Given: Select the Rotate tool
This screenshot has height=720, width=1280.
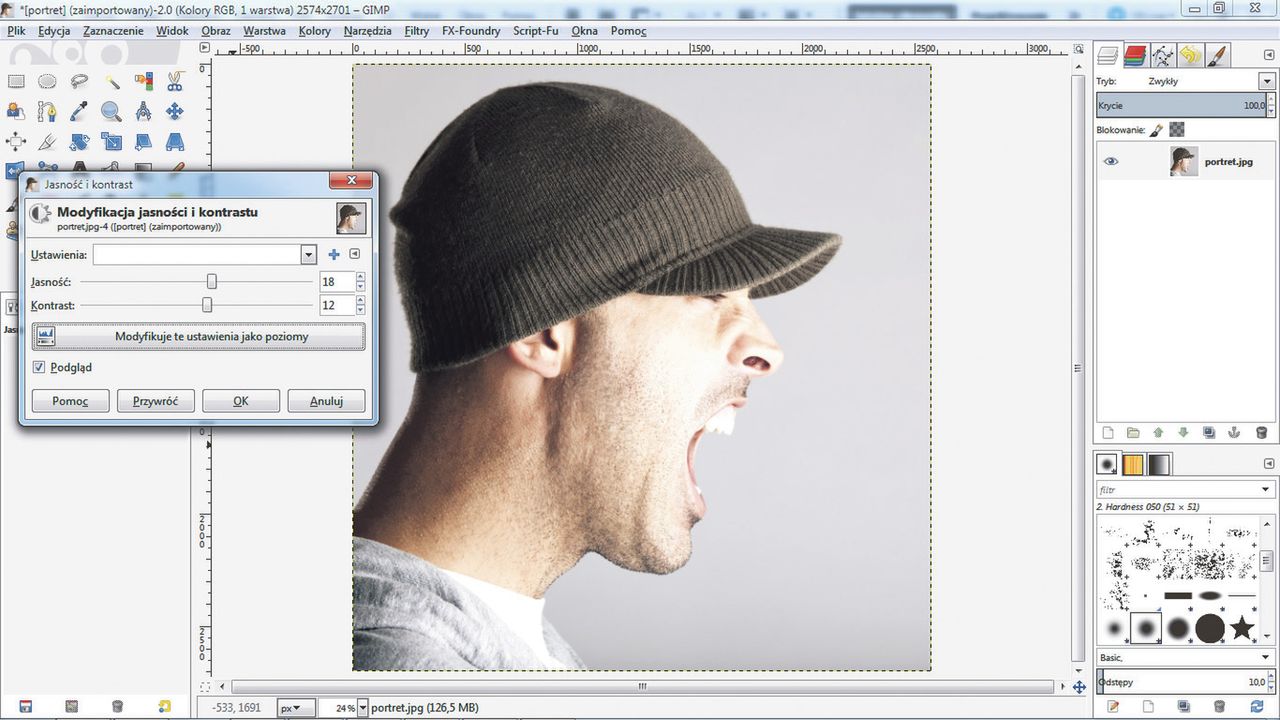Looking at the screenshot, I should (x=79, y=142).
